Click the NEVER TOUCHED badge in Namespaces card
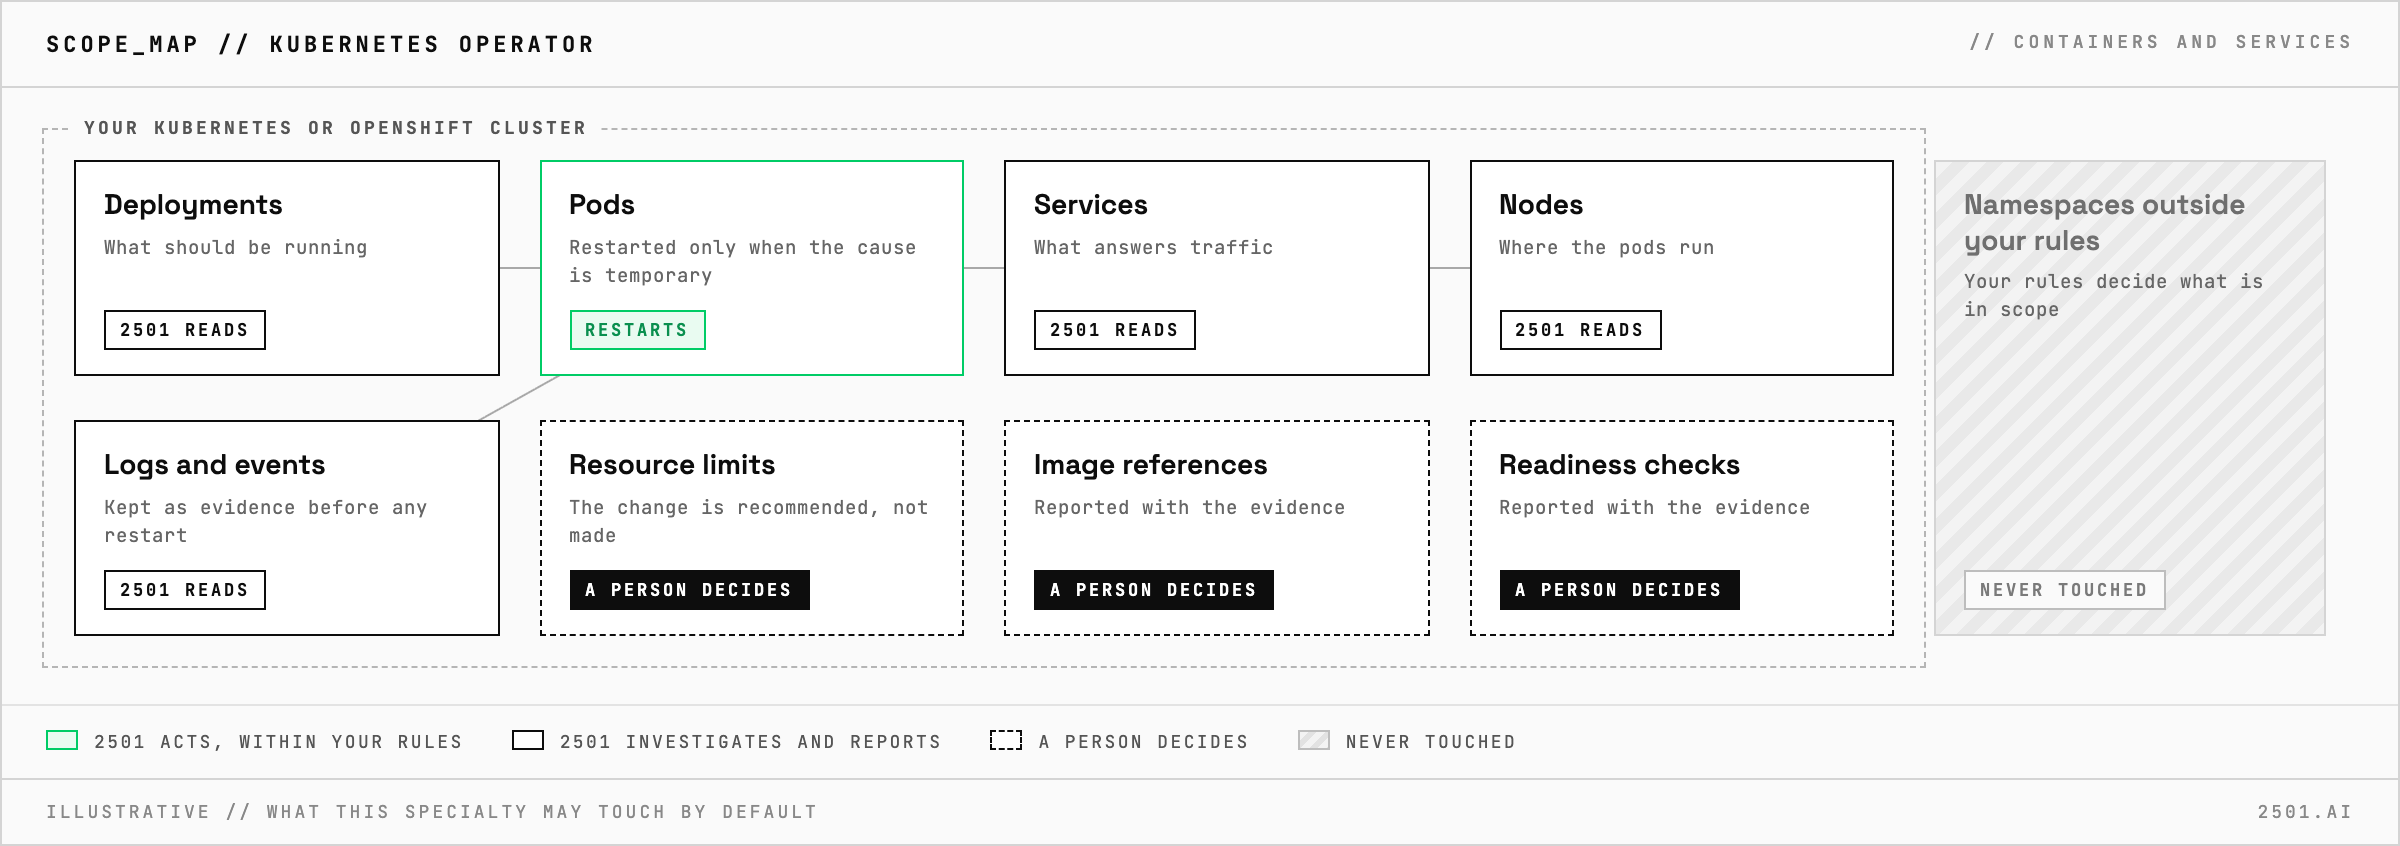Screen dimensions: 2400x846 click(2065, 590)
